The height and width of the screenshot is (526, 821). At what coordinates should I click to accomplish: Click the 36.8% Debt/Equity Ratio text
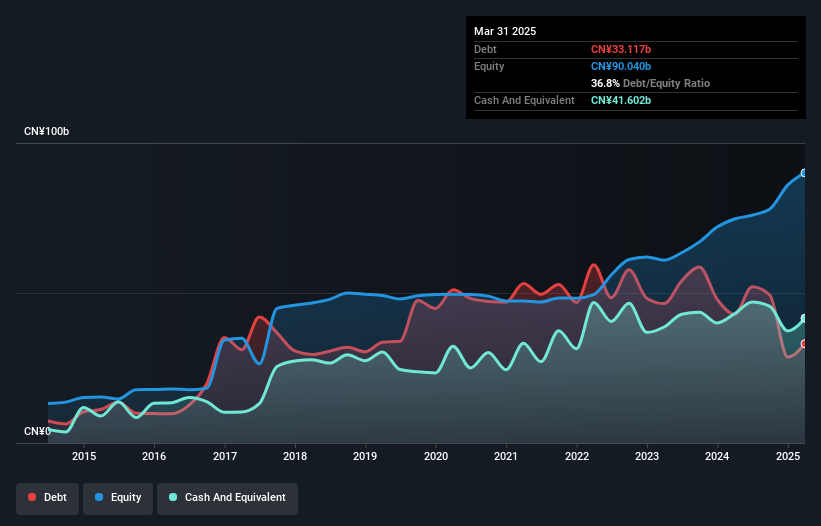(650, 83)
